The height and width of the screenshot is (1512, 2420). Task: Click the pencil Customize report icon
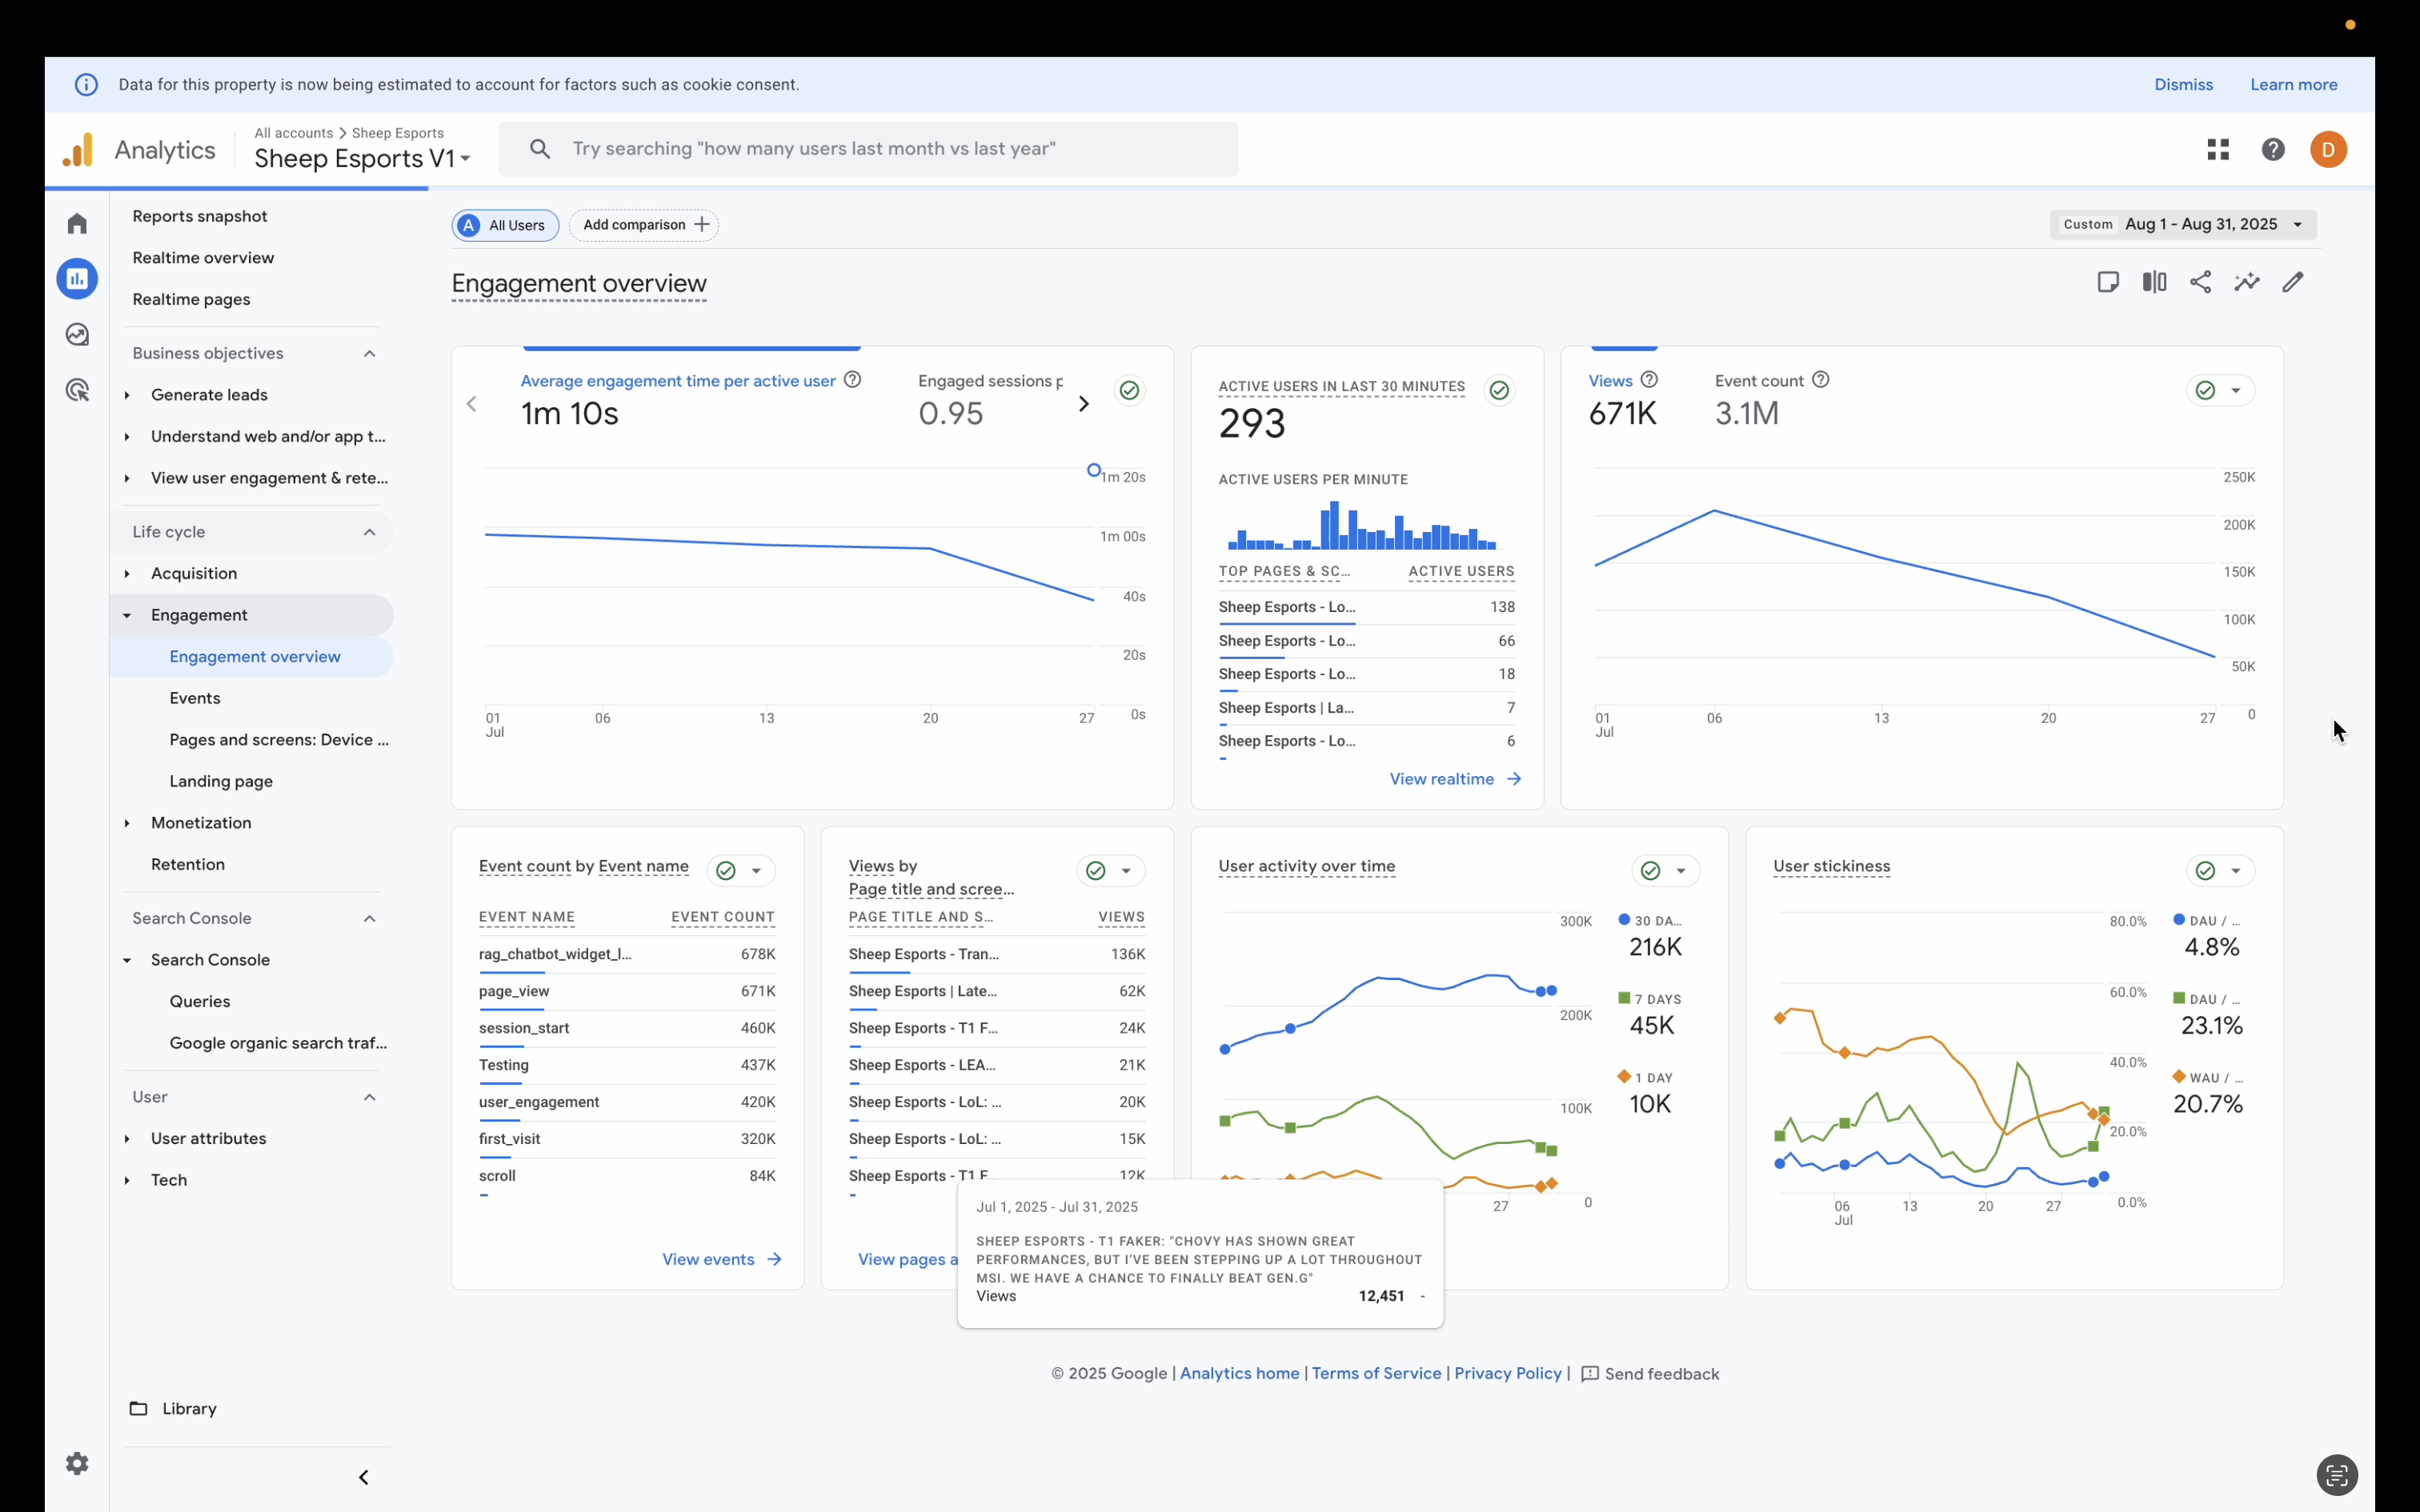click(2292, 282)
